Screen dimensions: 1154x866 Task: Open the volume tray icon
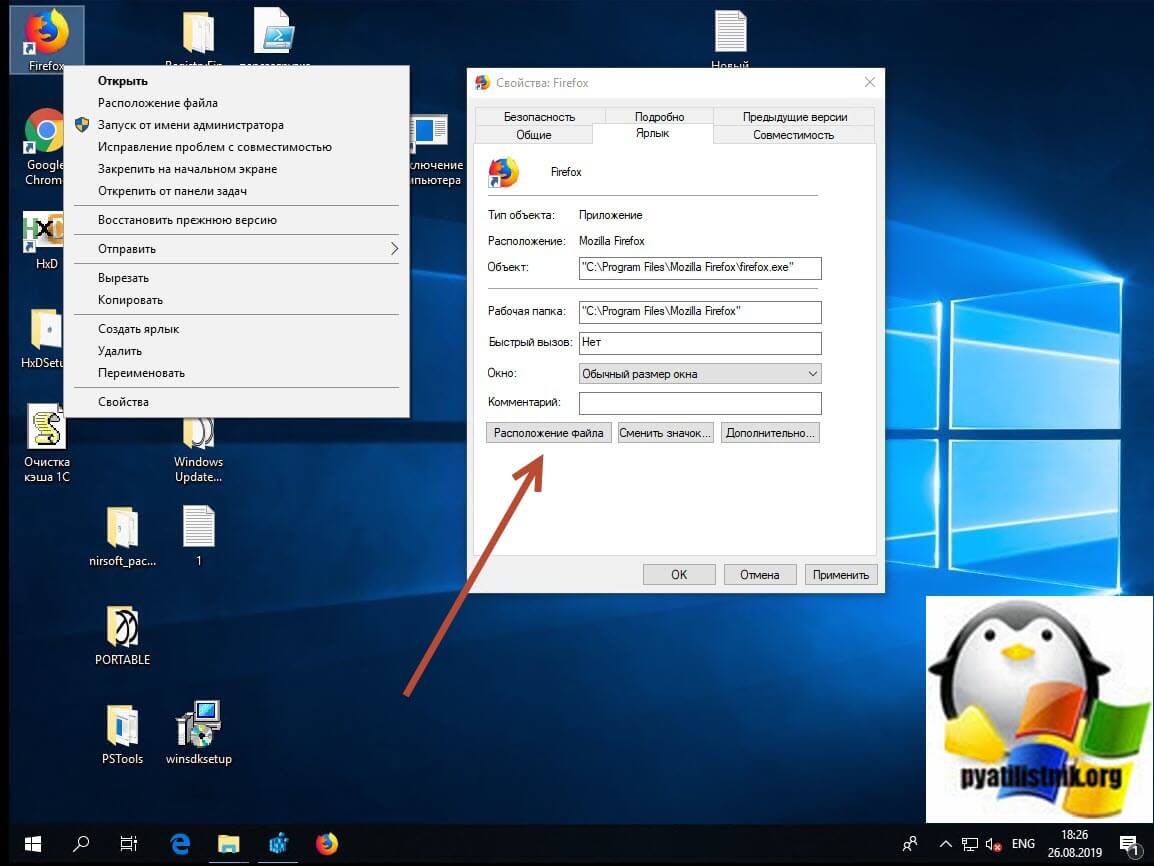[x=994, y=845]
